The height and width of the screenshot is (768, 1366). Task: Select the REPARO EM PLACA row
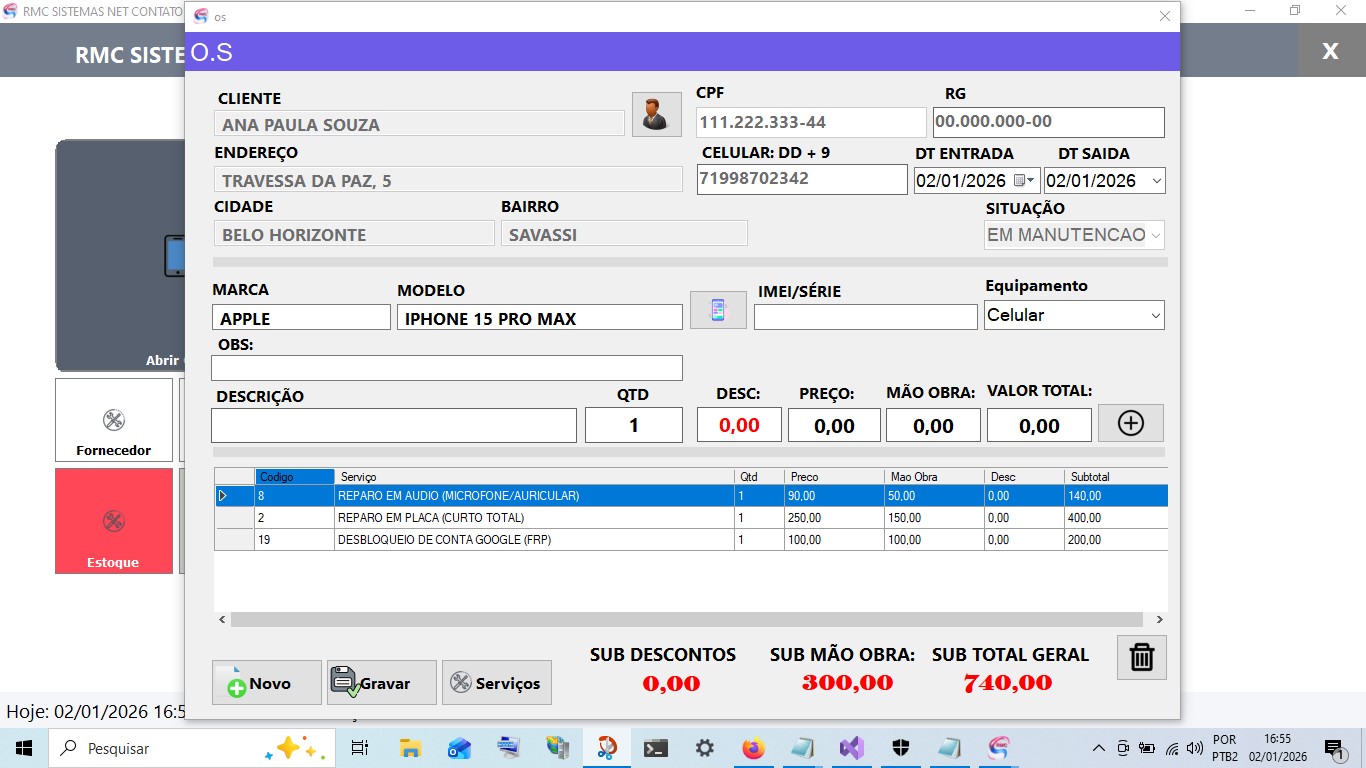(x=535, y=518)
